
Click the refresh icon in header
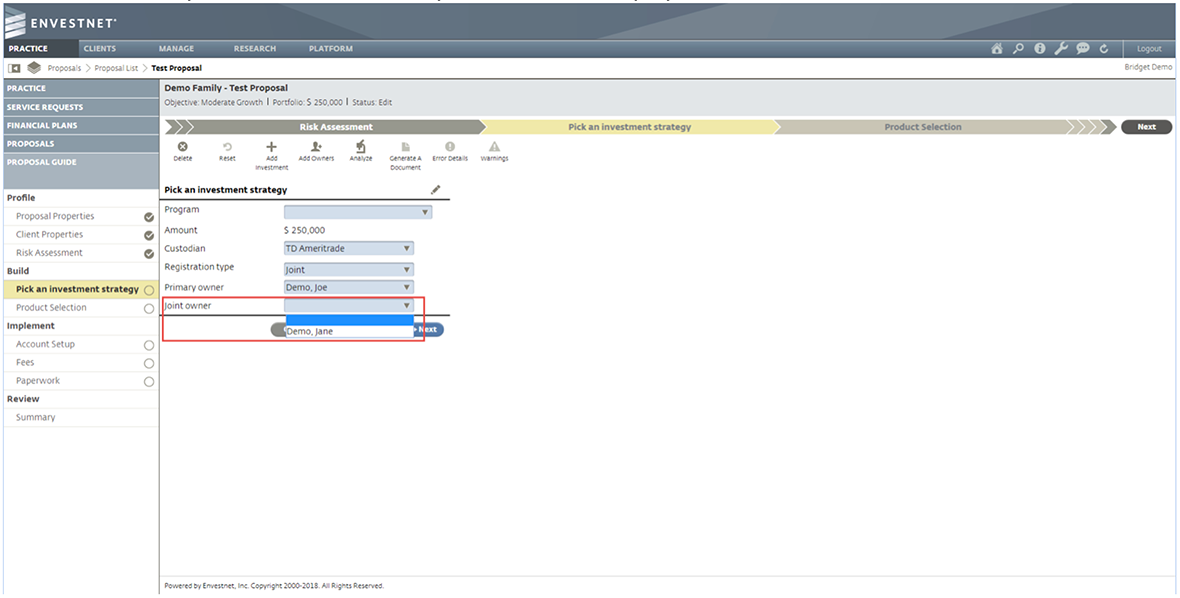[1104, 48]
